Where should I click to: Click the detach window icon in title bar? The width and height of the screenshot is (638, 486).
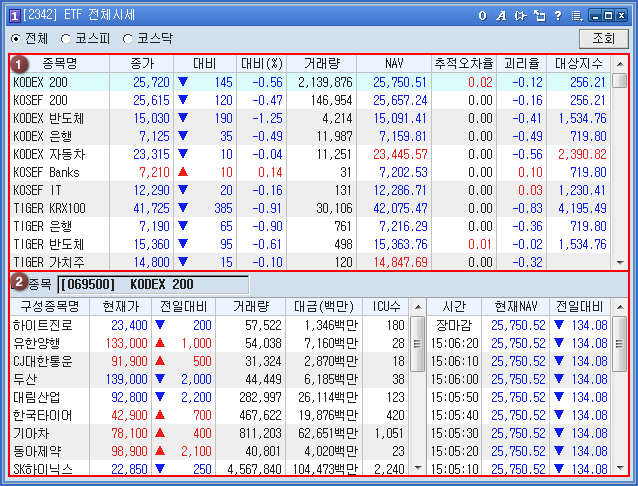click(x=538, y=15)
